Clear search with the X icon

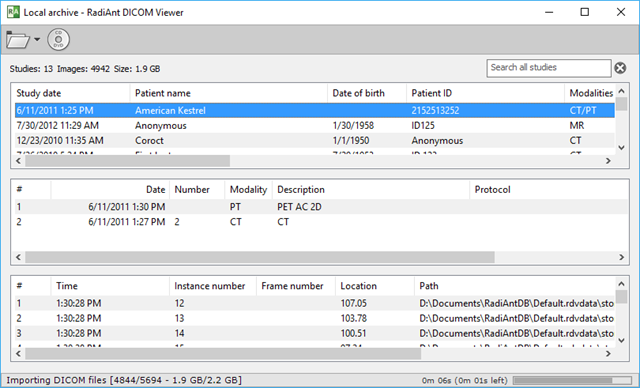(620, 68)
